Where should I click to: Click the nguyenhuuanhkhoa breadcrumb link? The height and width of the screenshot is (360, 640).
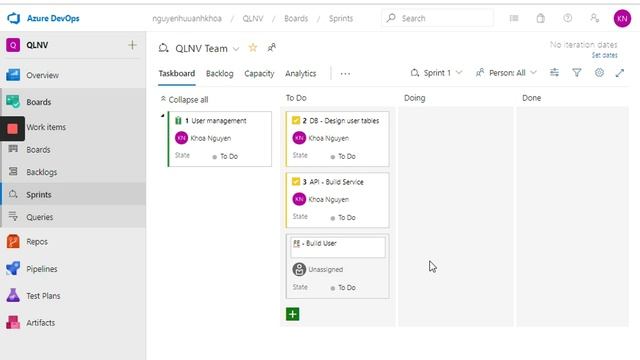pyautogui.click(x=187, y=18)
